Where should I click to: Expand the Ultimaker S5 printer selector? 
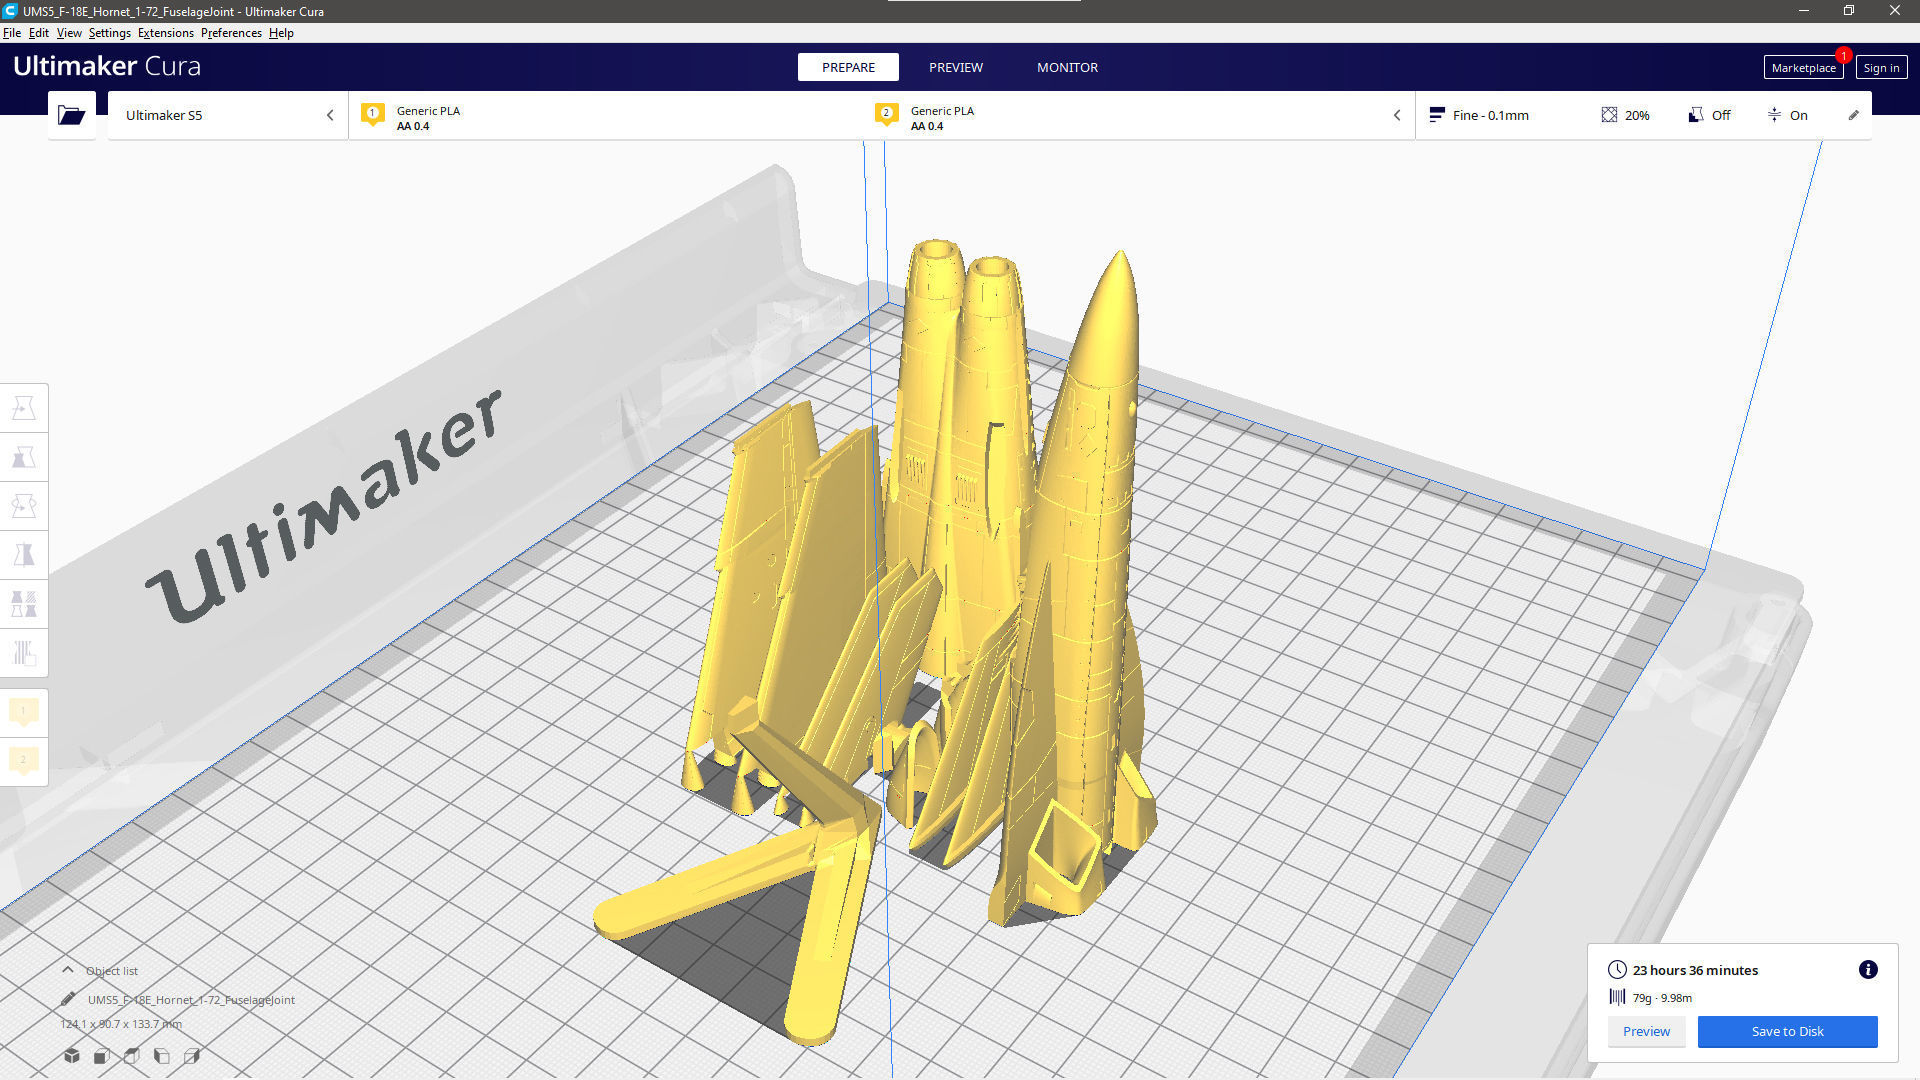[228, 115]
